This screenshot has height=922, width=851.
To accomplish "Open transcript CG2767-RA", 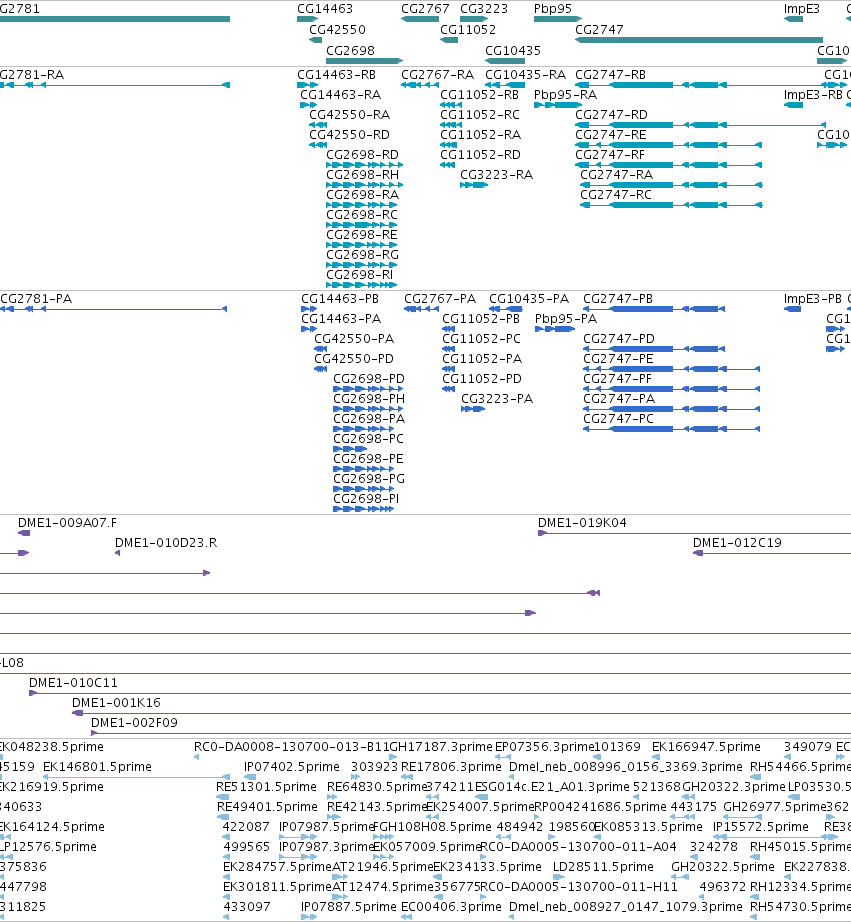I will pyautogui.click(x=438, y=75).
